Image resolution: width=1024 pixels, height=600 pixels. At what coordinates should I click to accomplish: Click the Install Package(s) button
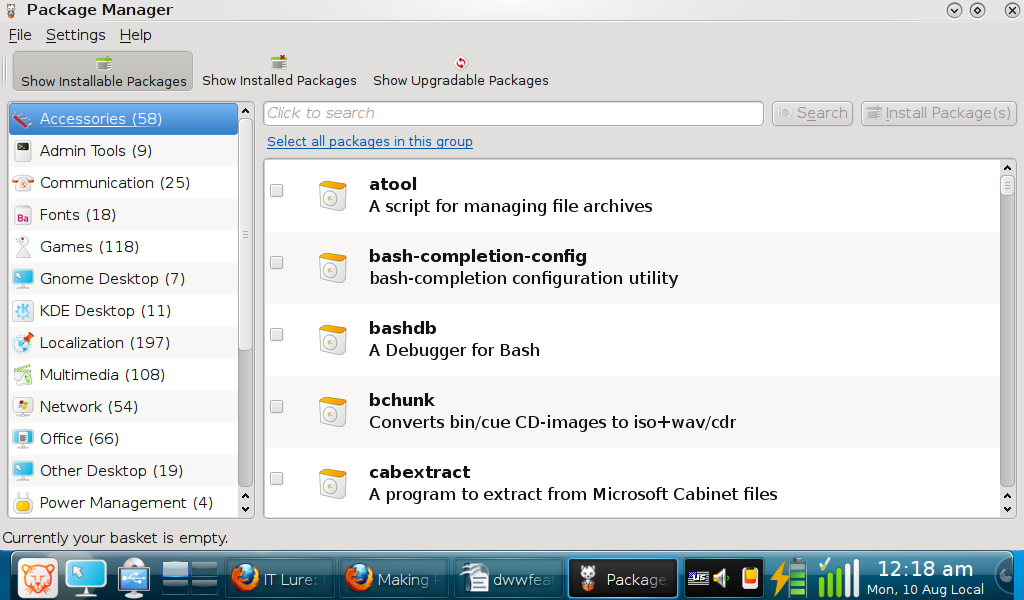(938, 113)
